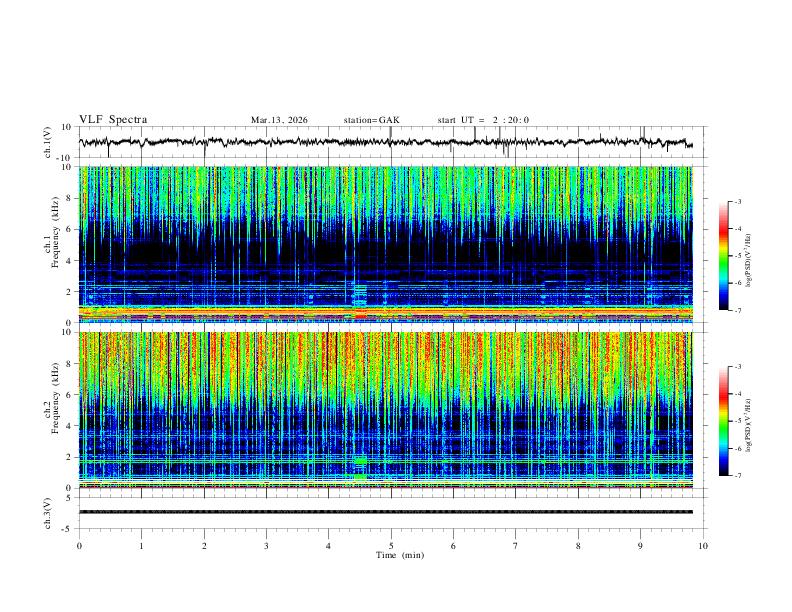Click time axis tick label '8'
The width and height of the screenshot is (792, 612).
click(x=578, y=546)
